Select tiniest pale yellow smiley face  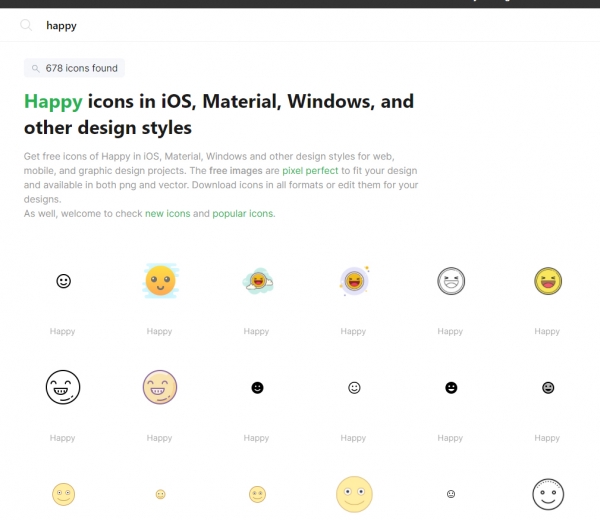tap(160, 494)
